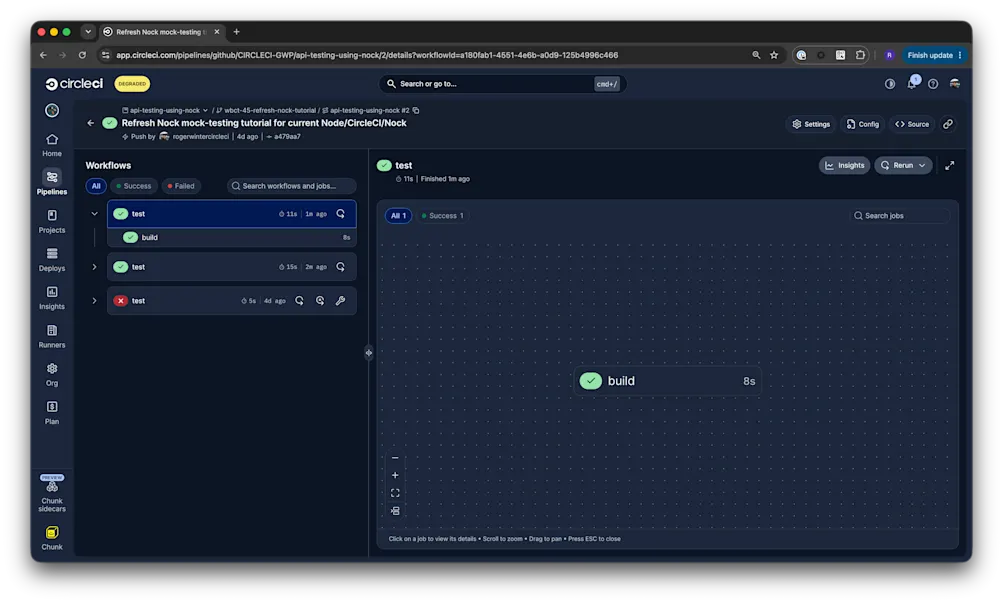
Task: Open the Pipelines sidebar item
Action: pos(52,183)
